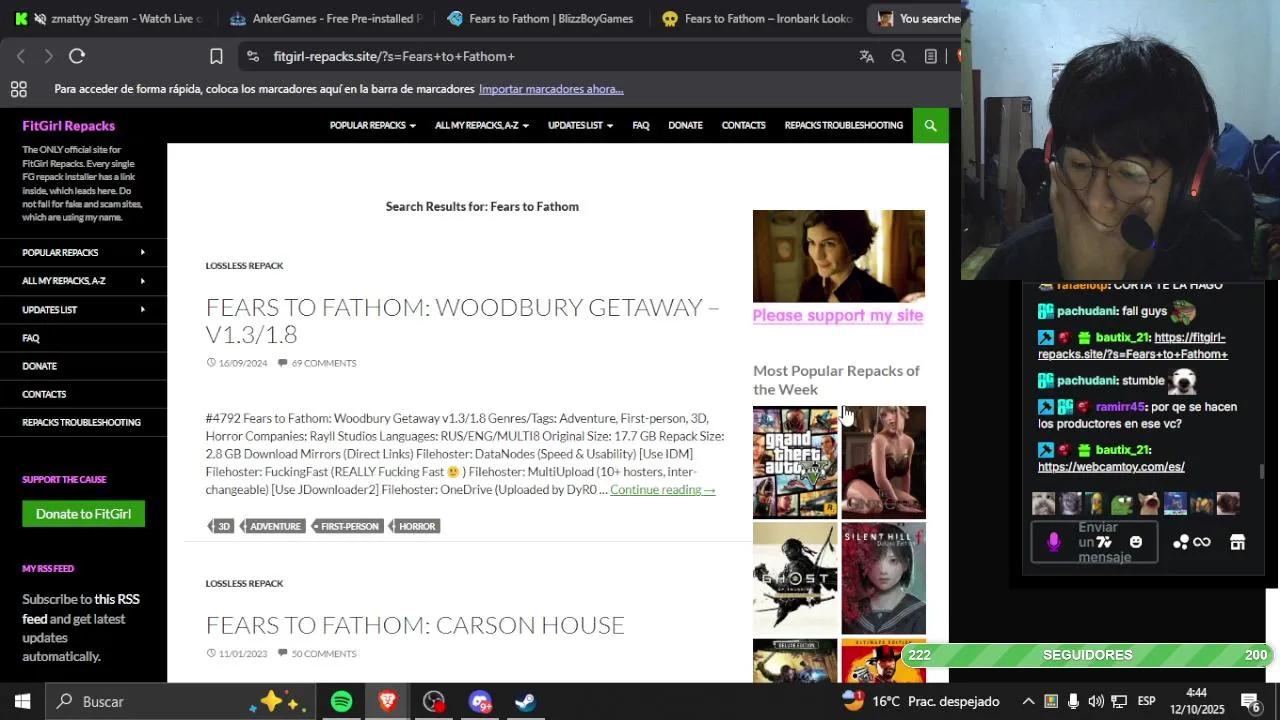This screenshot has height=720, width=1280.
Task: Open the Ghost of Tsushima repack thumbnail
Action: click(795, 578)
